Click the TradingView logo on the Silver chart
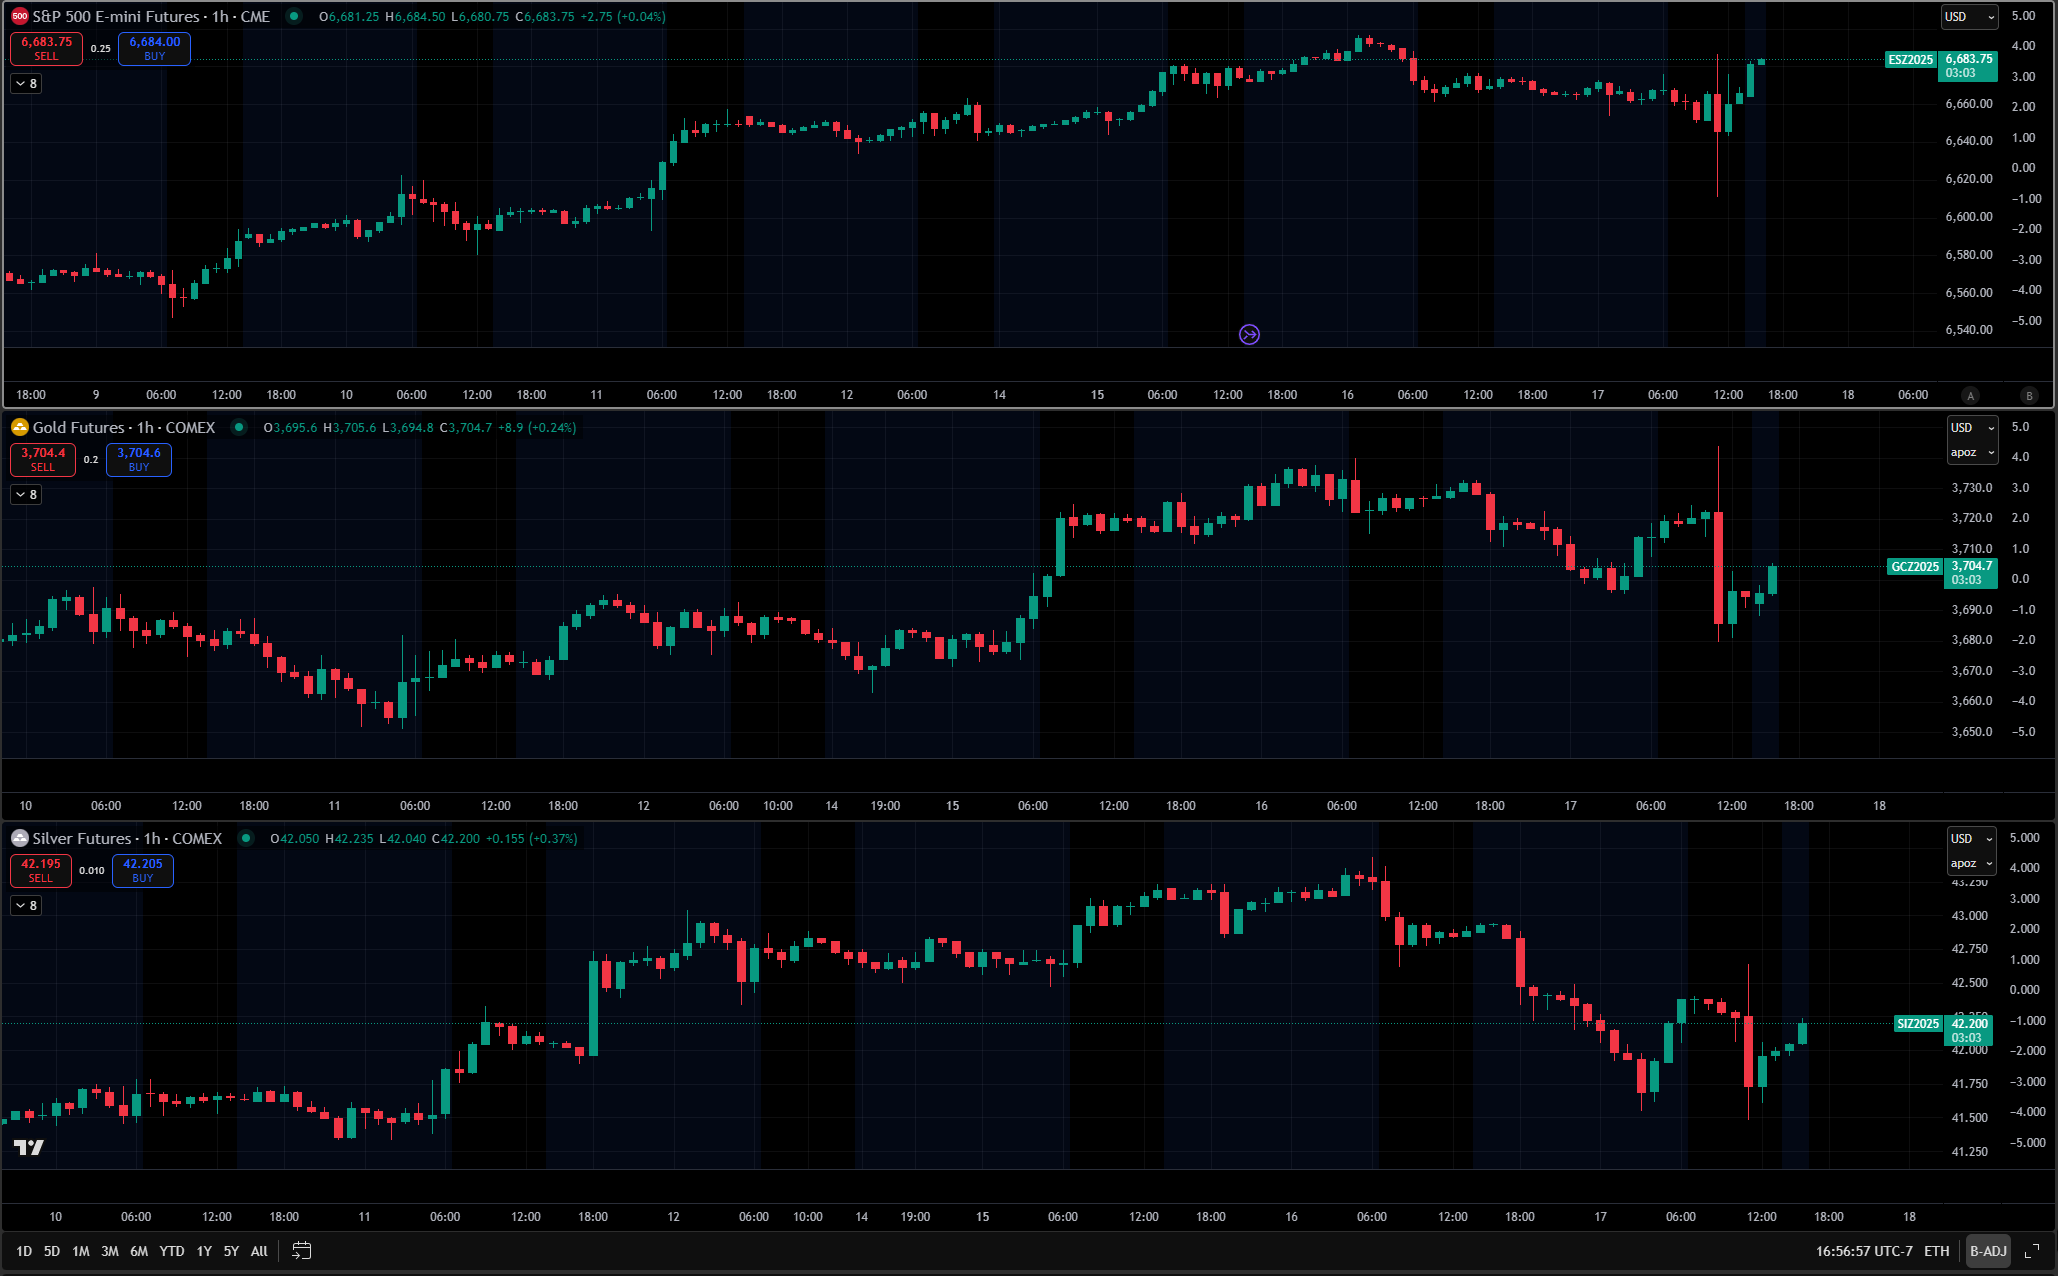 tap(29, 1147)
